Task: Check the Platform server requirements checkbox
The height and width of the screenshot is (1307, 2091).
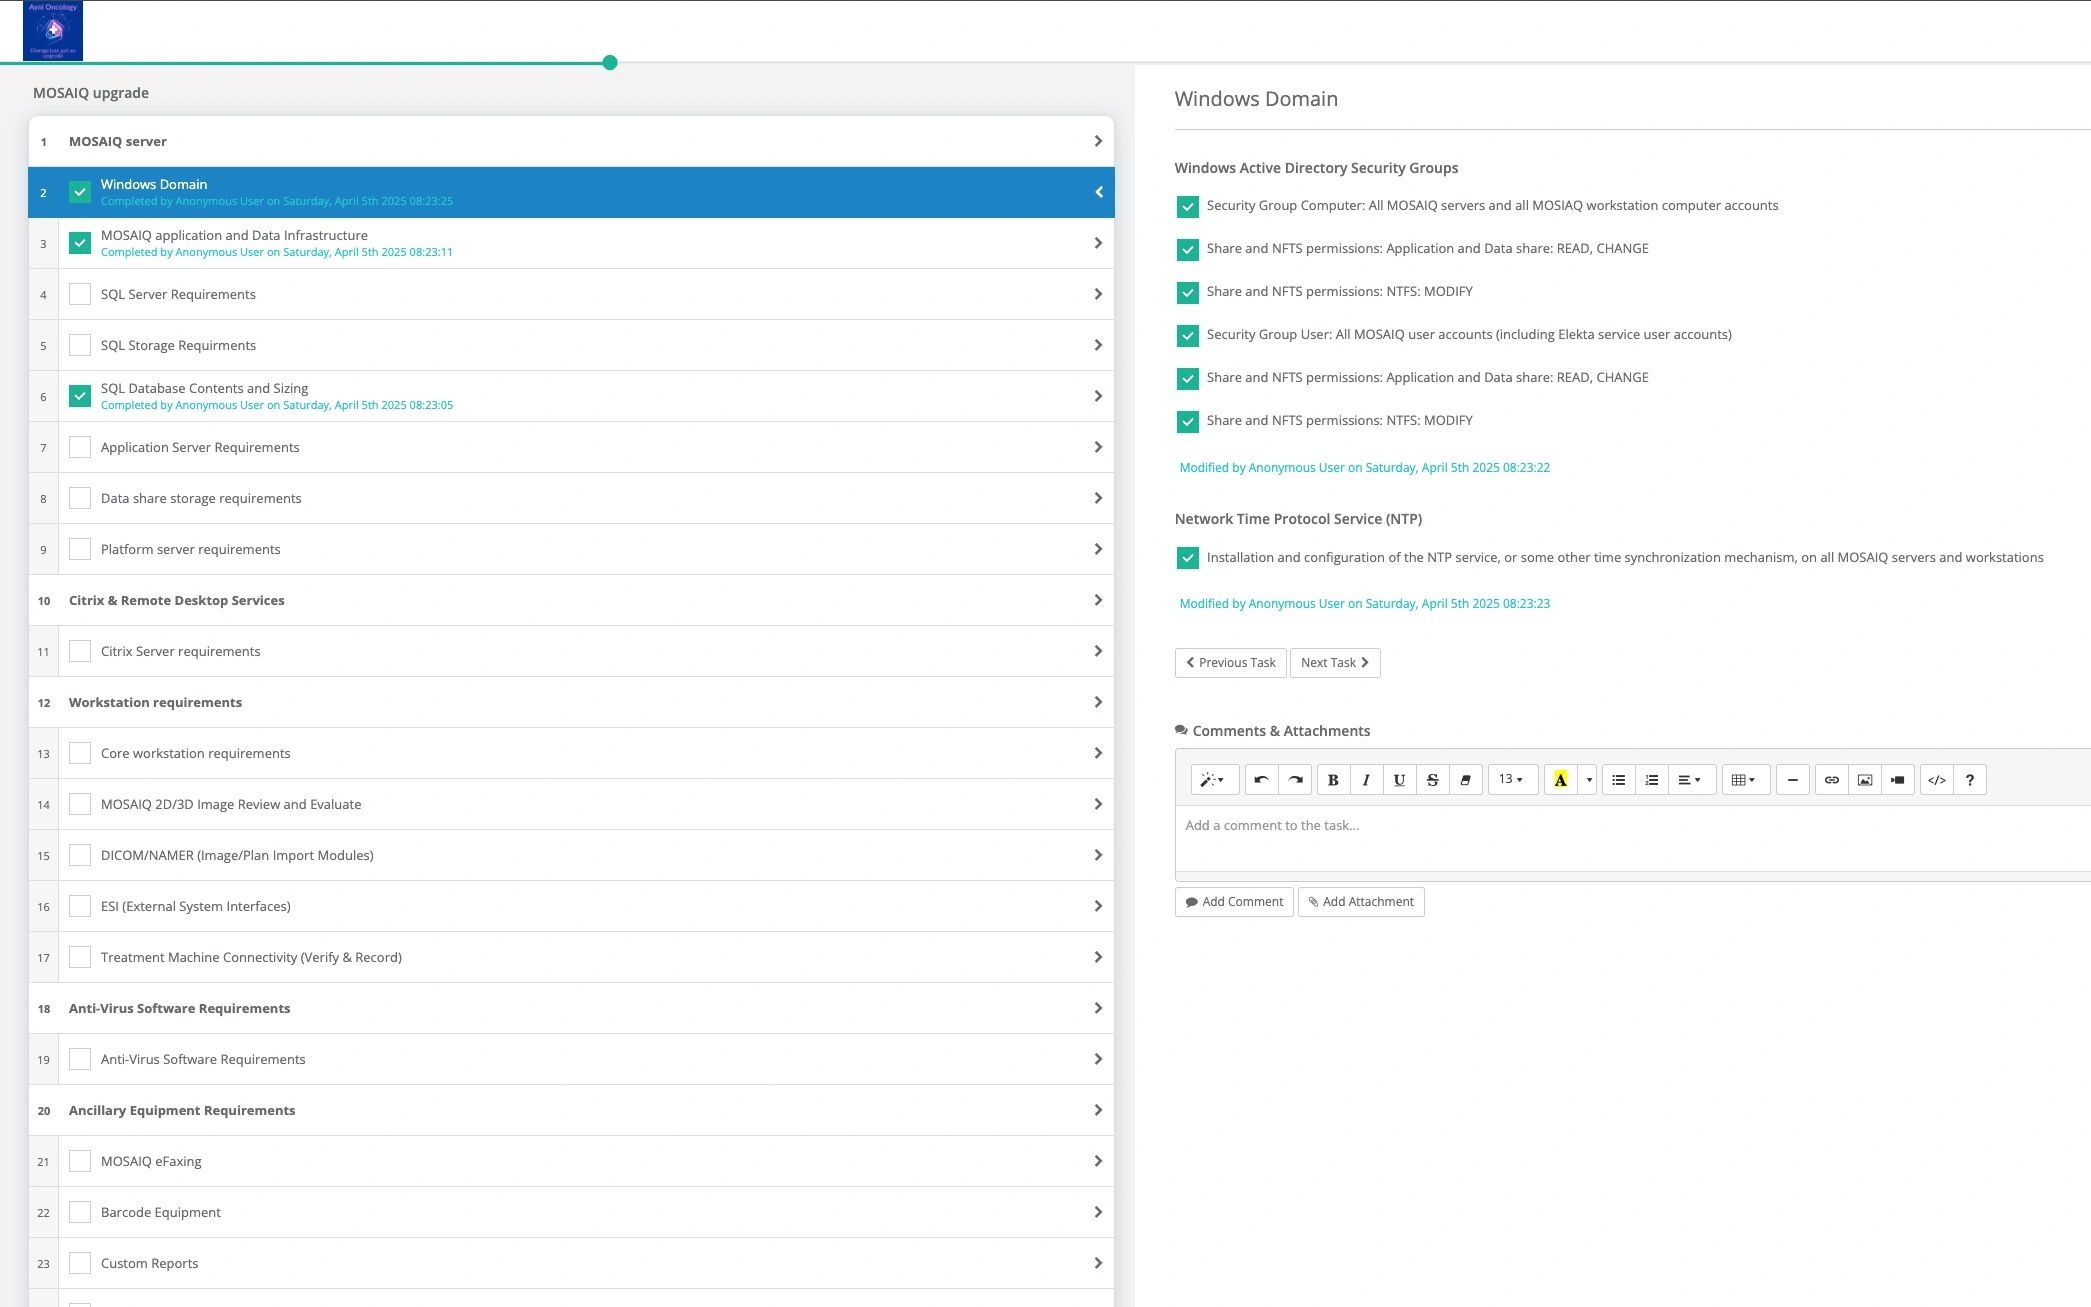Action: [x=80, y=549]
